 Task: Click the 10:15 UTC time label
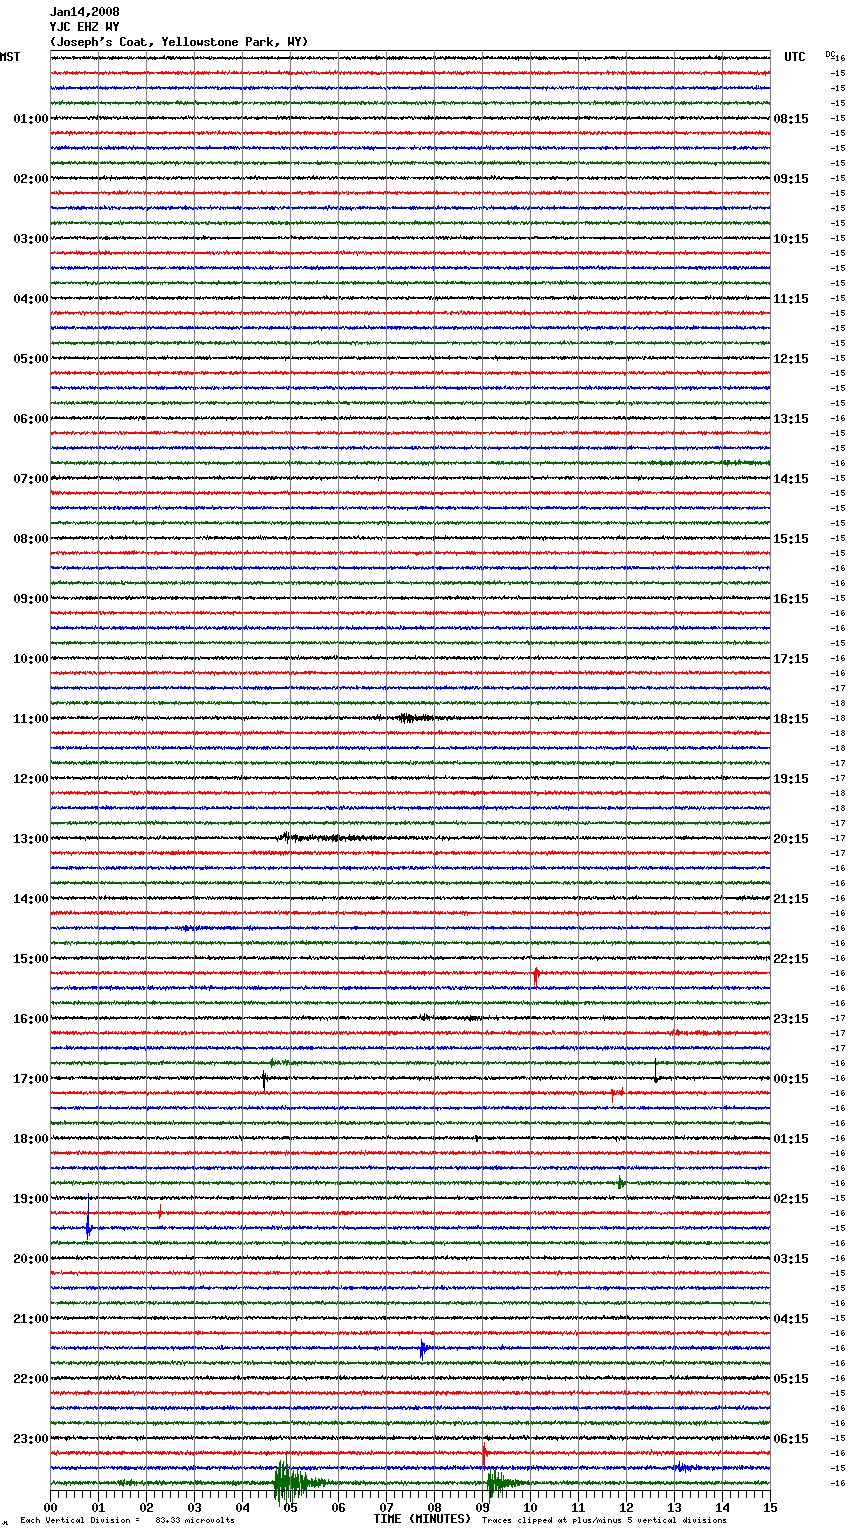791,239
